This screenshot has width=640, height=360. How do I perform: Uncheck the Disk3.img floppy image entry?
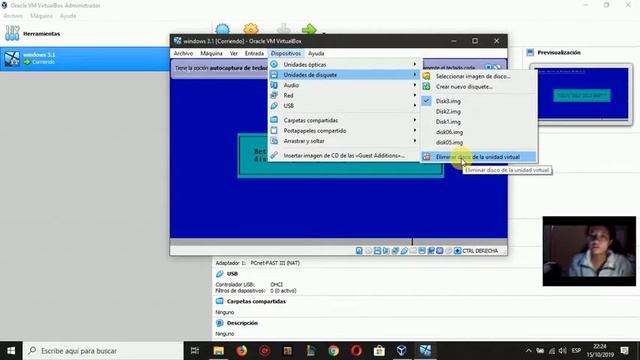pyautogui.click(x=478, y=101)
